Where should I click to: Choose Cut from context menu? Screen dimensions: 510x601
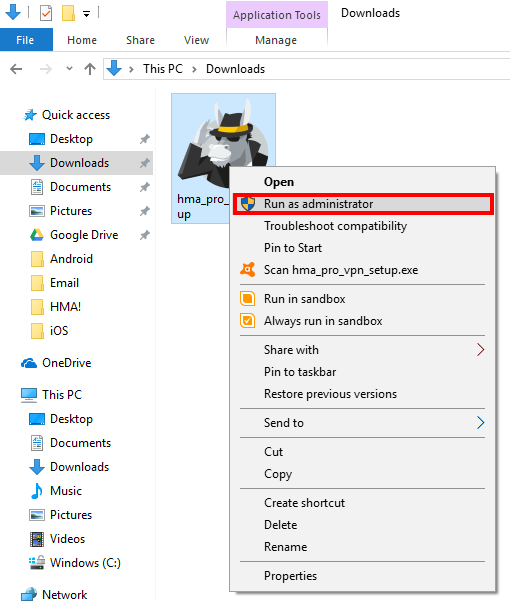(362, 452)
